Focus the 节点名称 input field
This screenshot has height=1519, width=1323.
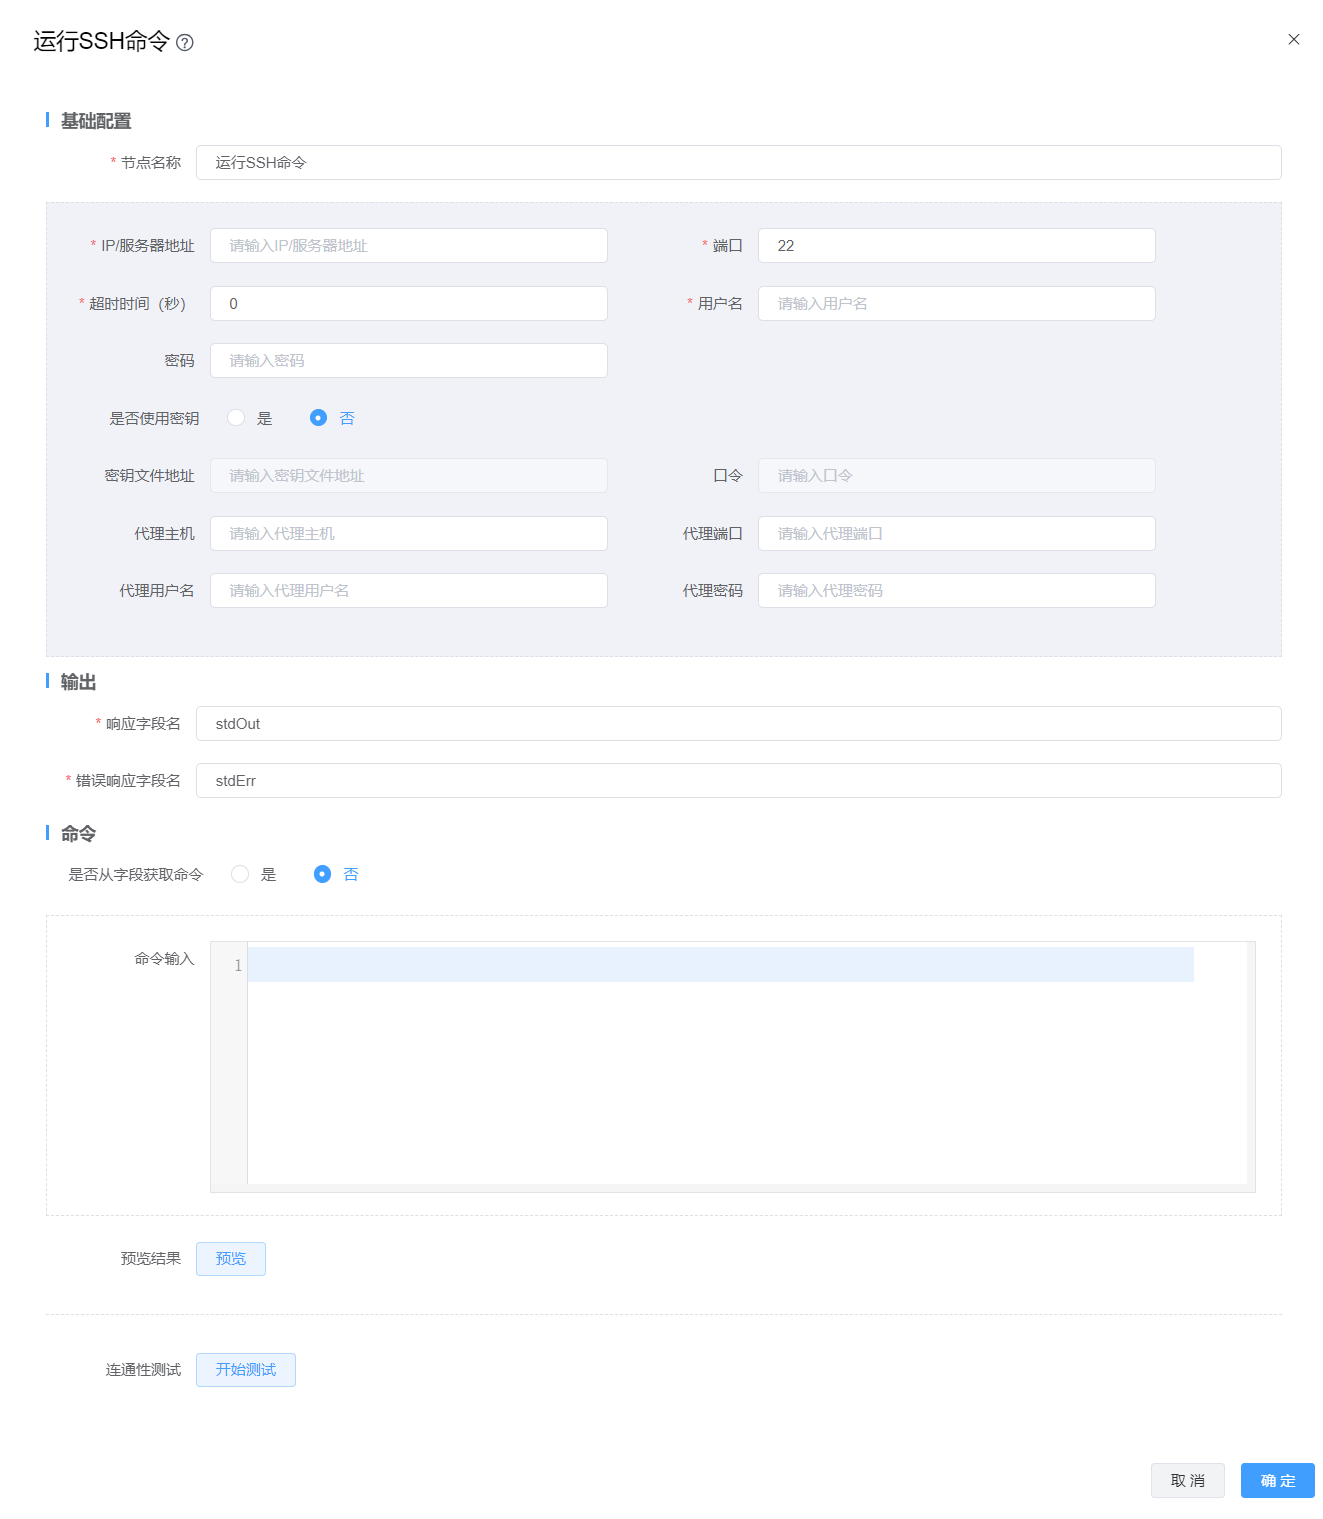coord(738,163)
